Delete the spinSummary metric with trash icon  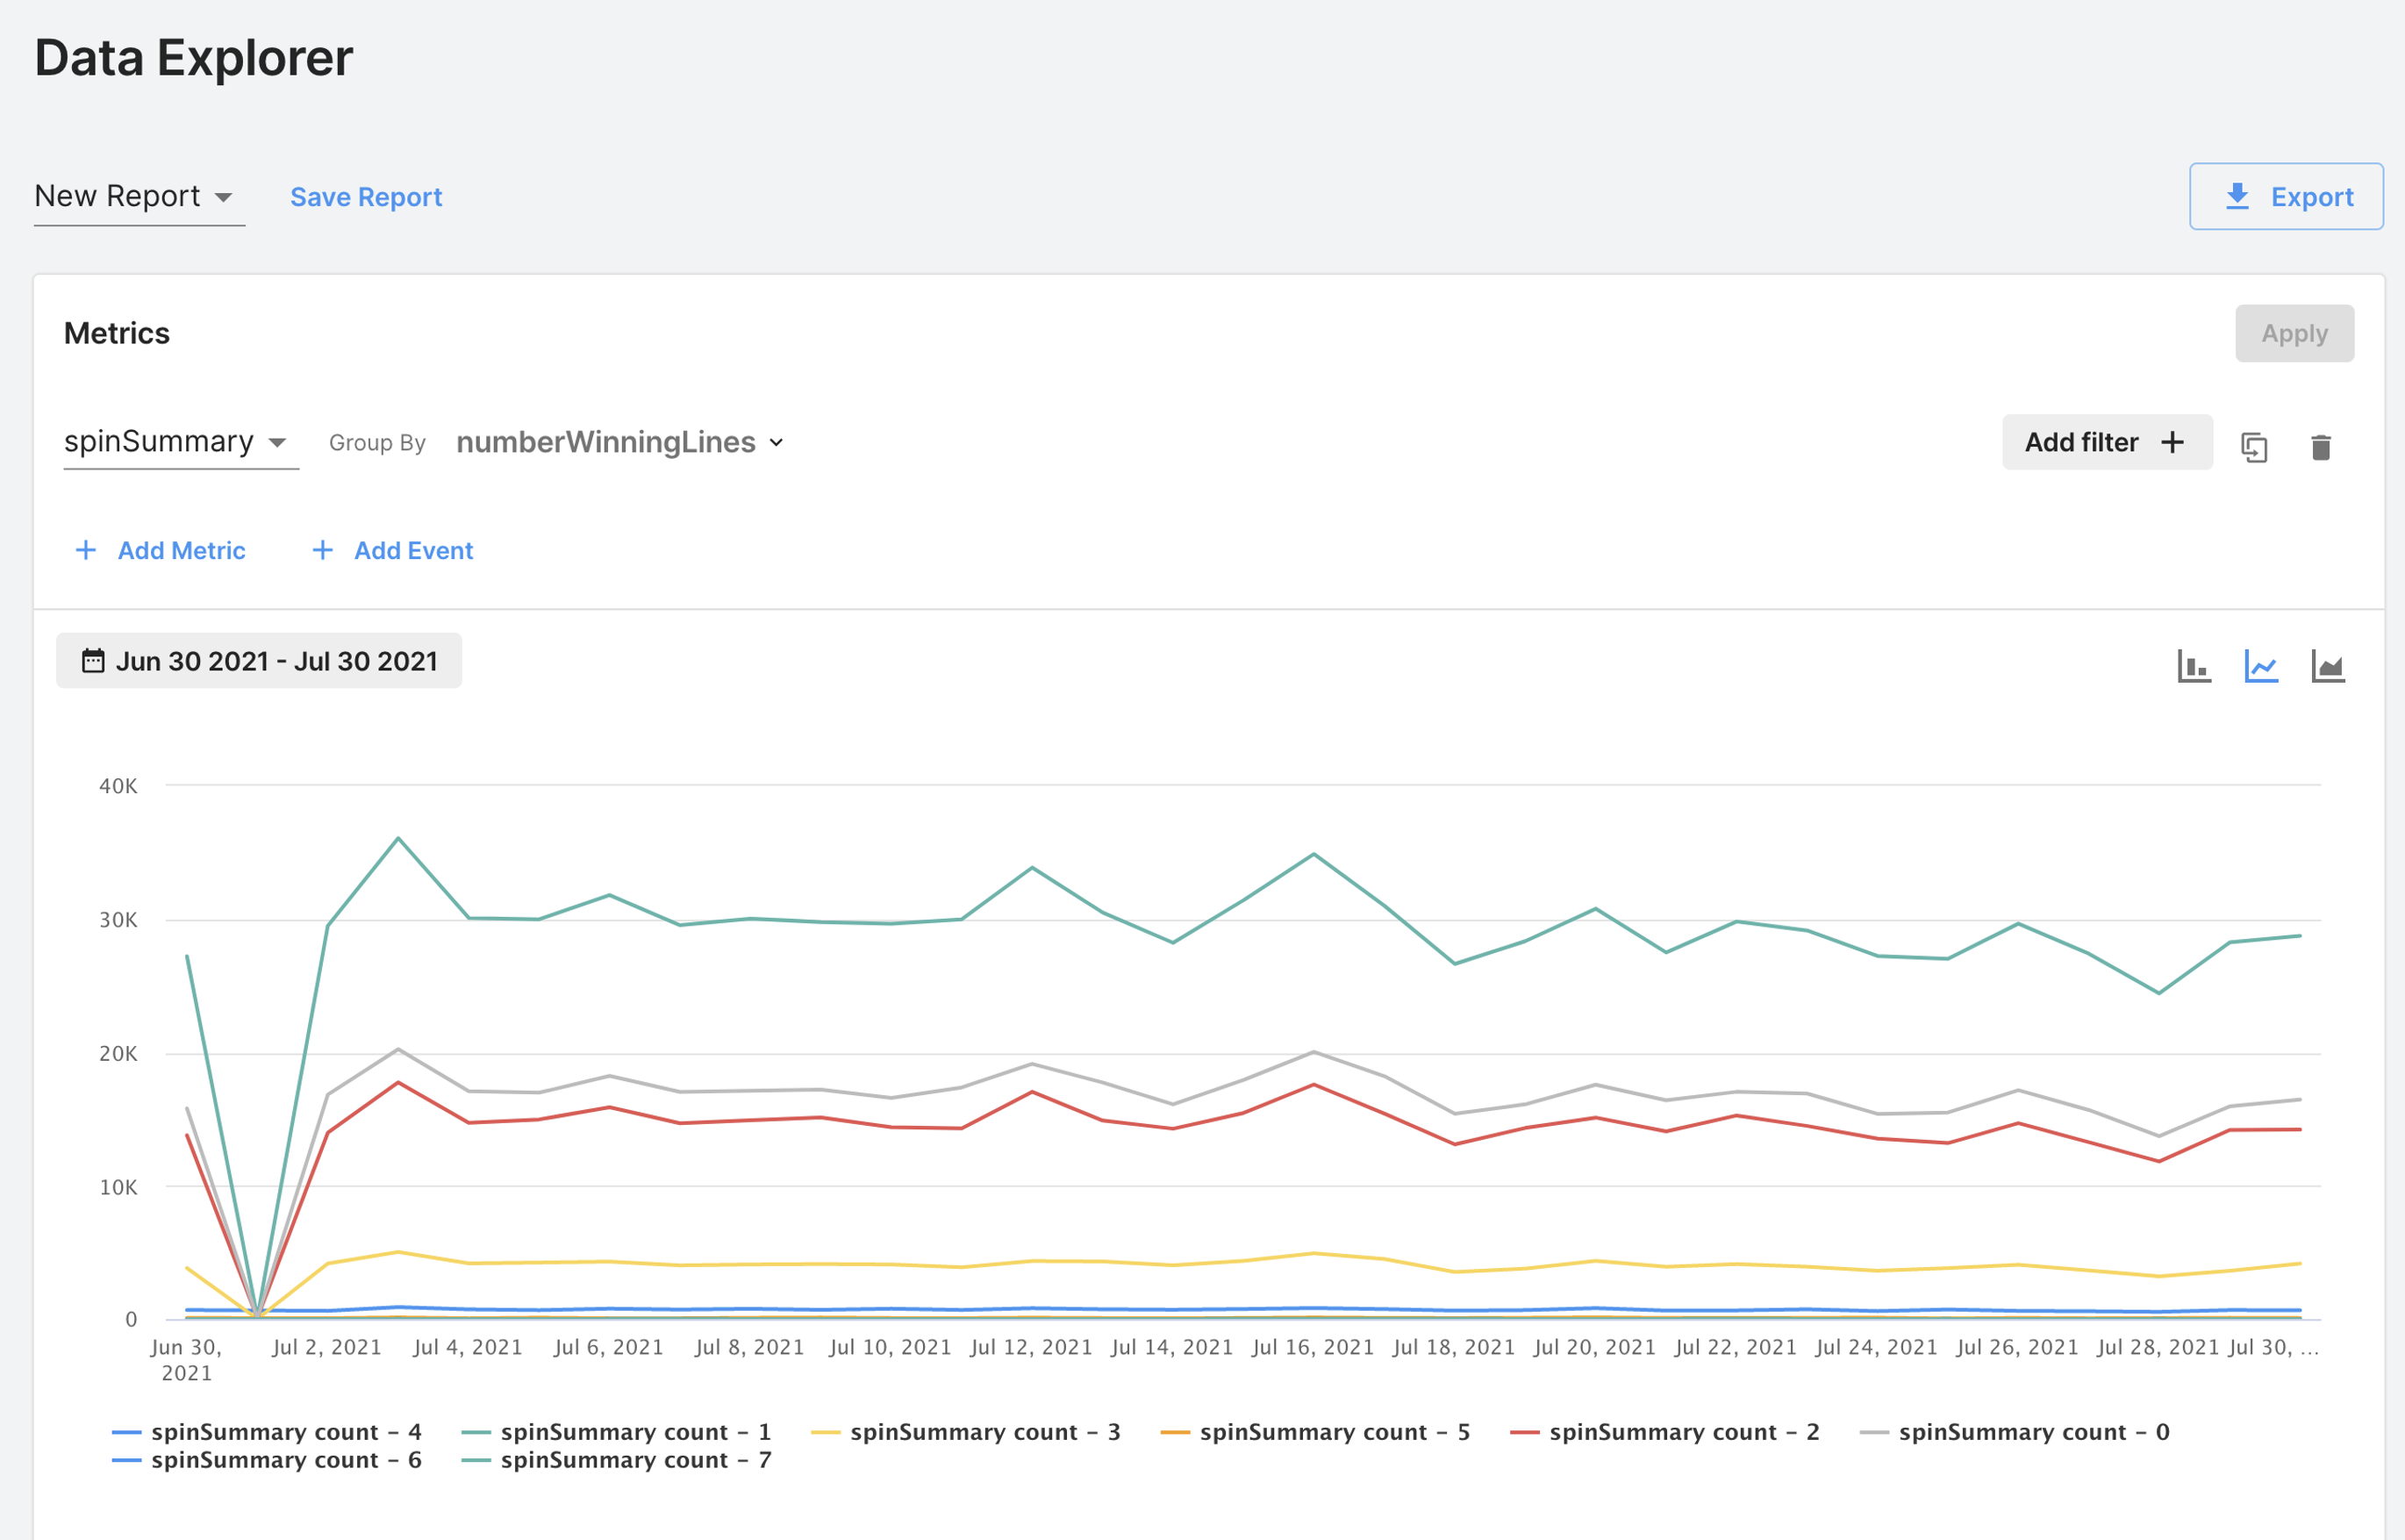(x=2320, y=447)
